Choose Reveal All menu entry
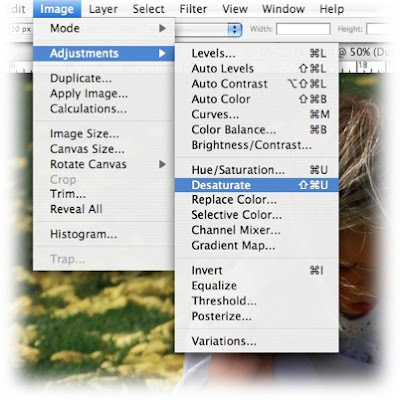The image size is (400, 400). tap(104, 209)
